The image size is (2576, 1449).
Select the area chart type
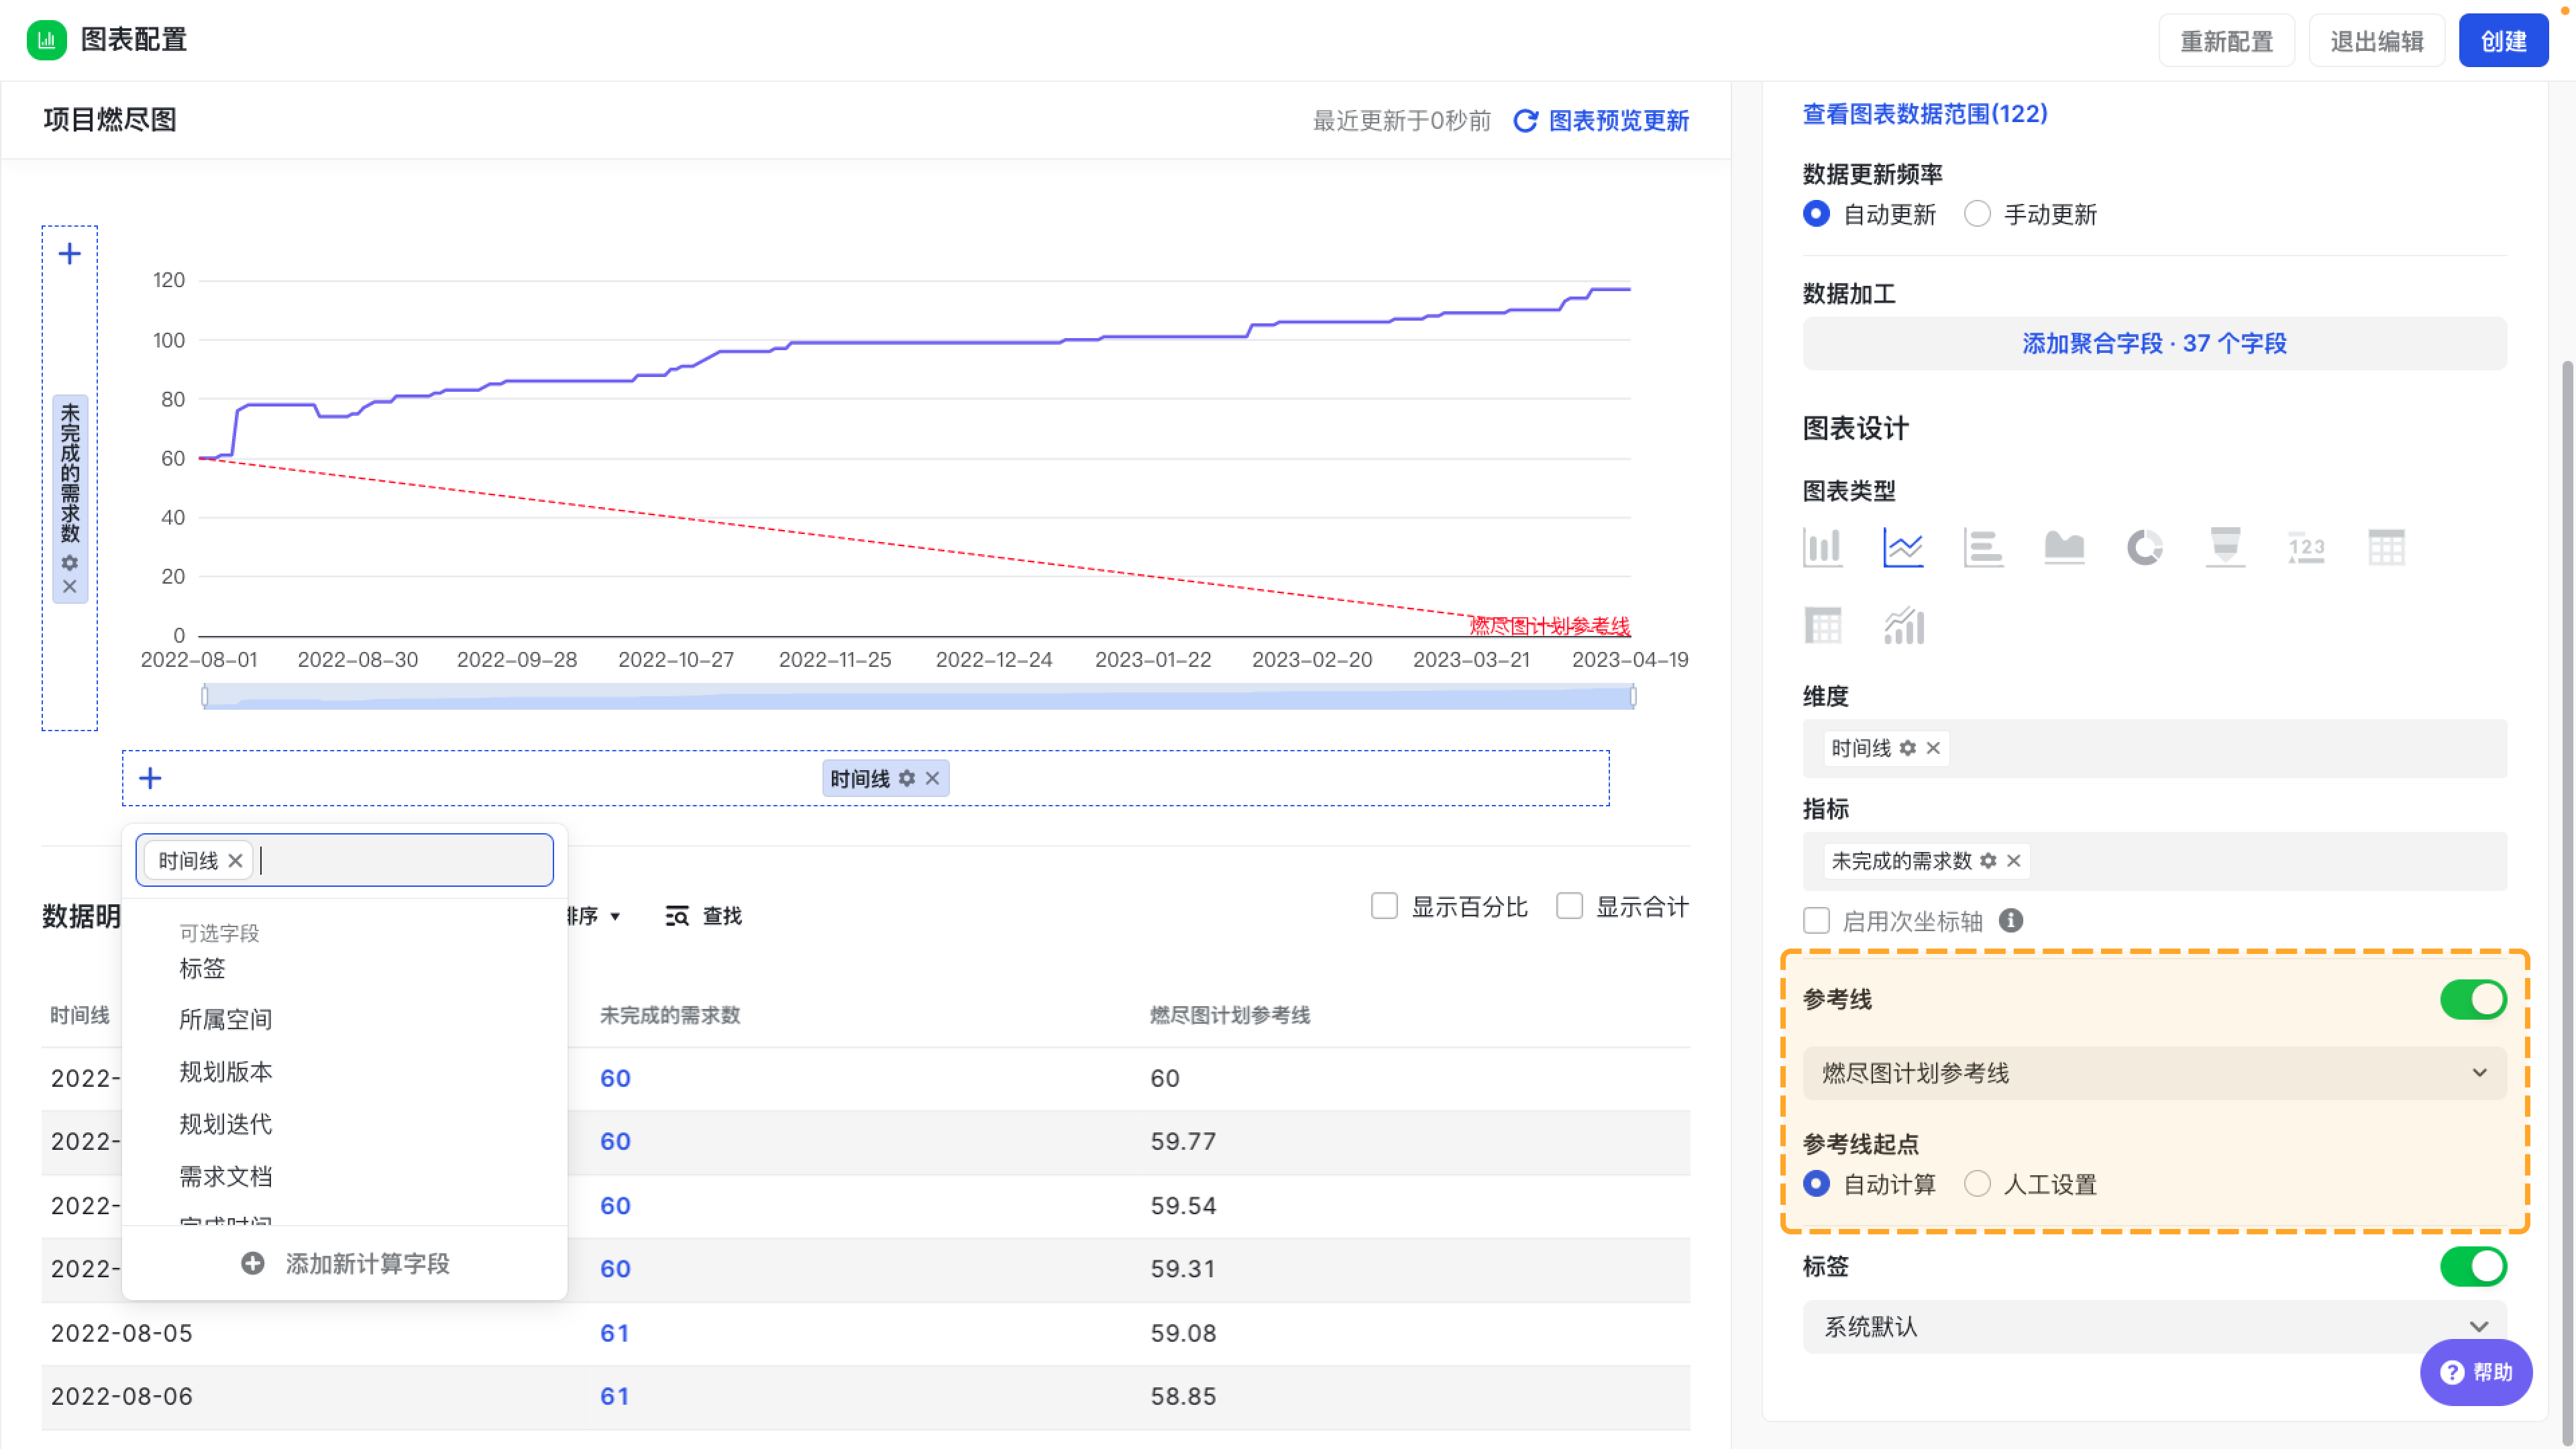point(2064,547)
